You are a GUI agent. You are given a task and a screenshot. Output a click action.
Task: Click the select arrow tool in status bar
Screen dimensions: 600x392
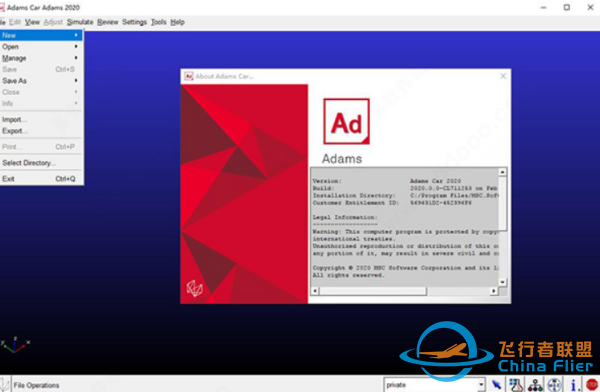[496, 384]
